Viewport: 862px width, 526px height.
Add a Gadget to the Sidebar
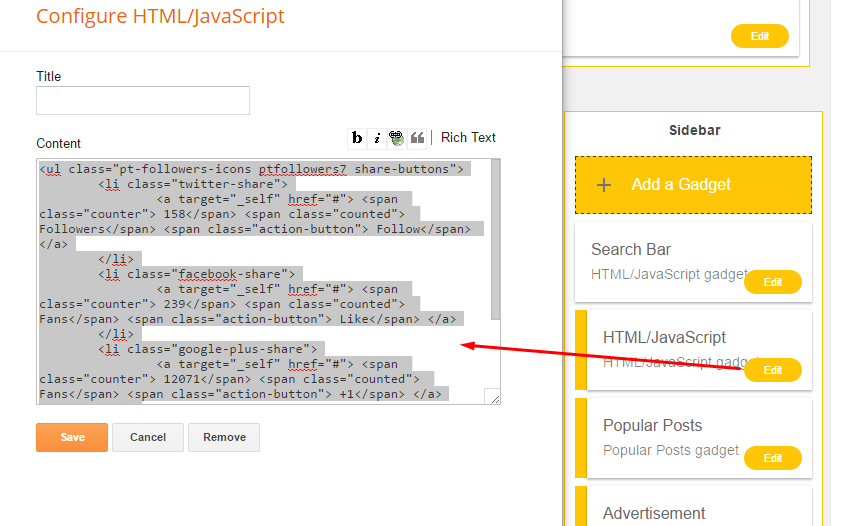(x=693, y=185)
